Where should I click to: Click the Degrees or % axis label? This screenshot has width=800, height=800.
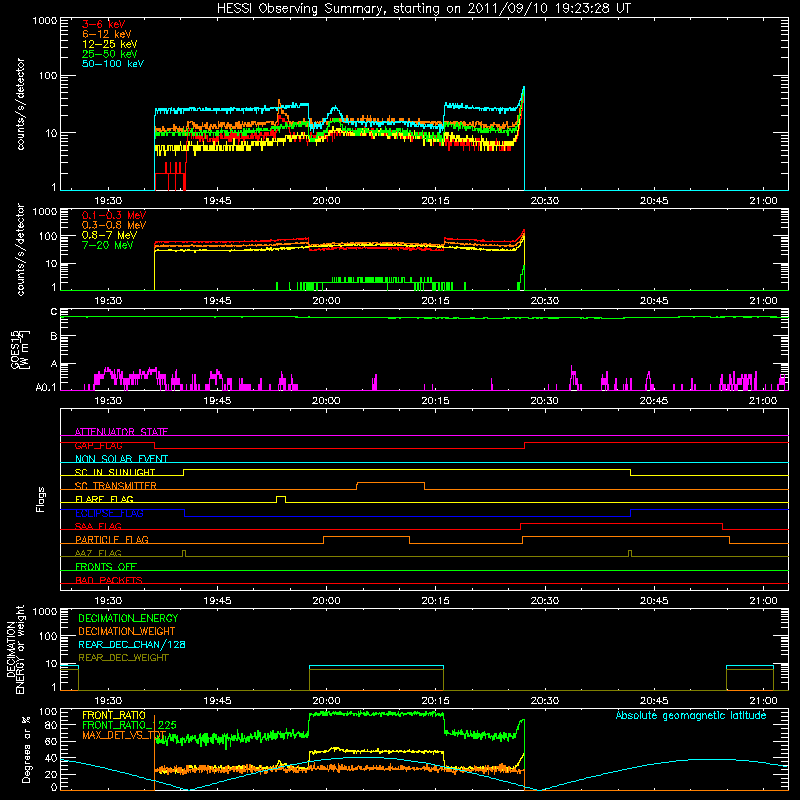pos(26,750)
